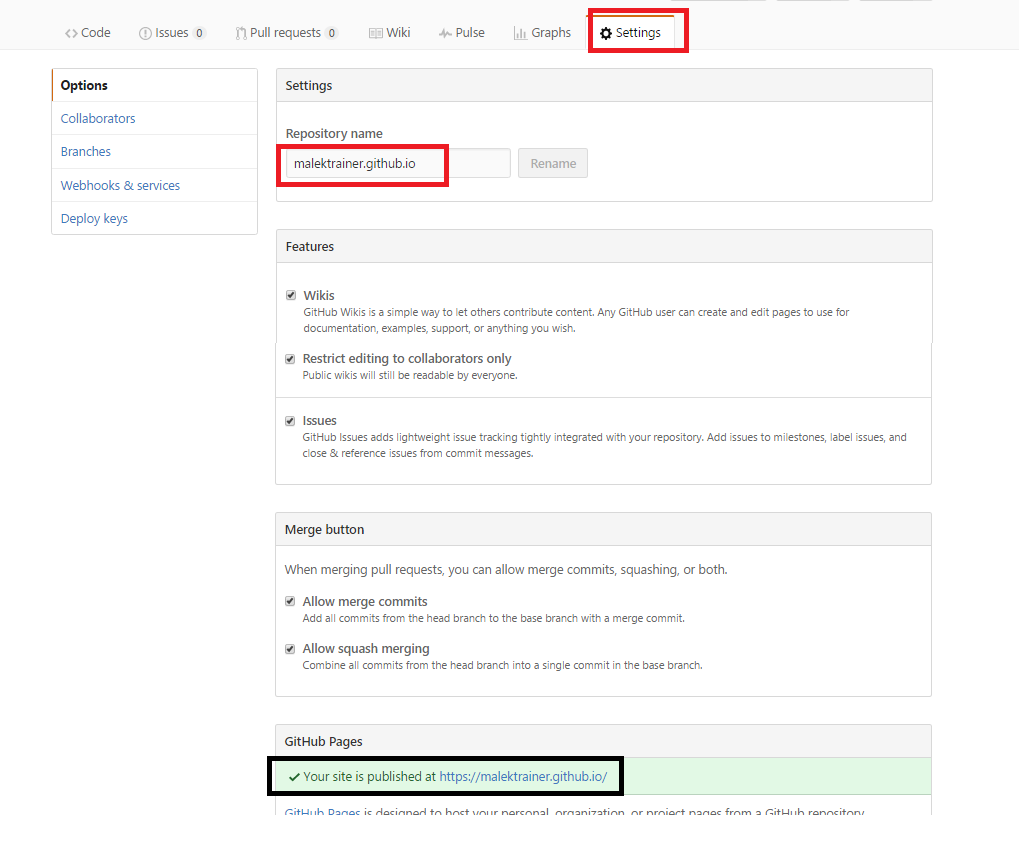Click the Issues count badge
Screen dimensions: 1019x867
pyautogui.click(x=200, y=33)
